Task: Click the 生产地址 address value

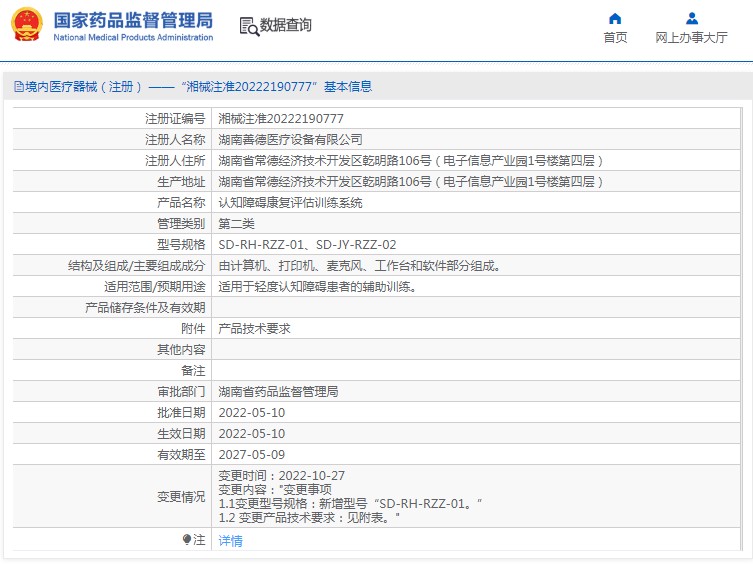Action: pyautogui.click(x=411, y=182)
